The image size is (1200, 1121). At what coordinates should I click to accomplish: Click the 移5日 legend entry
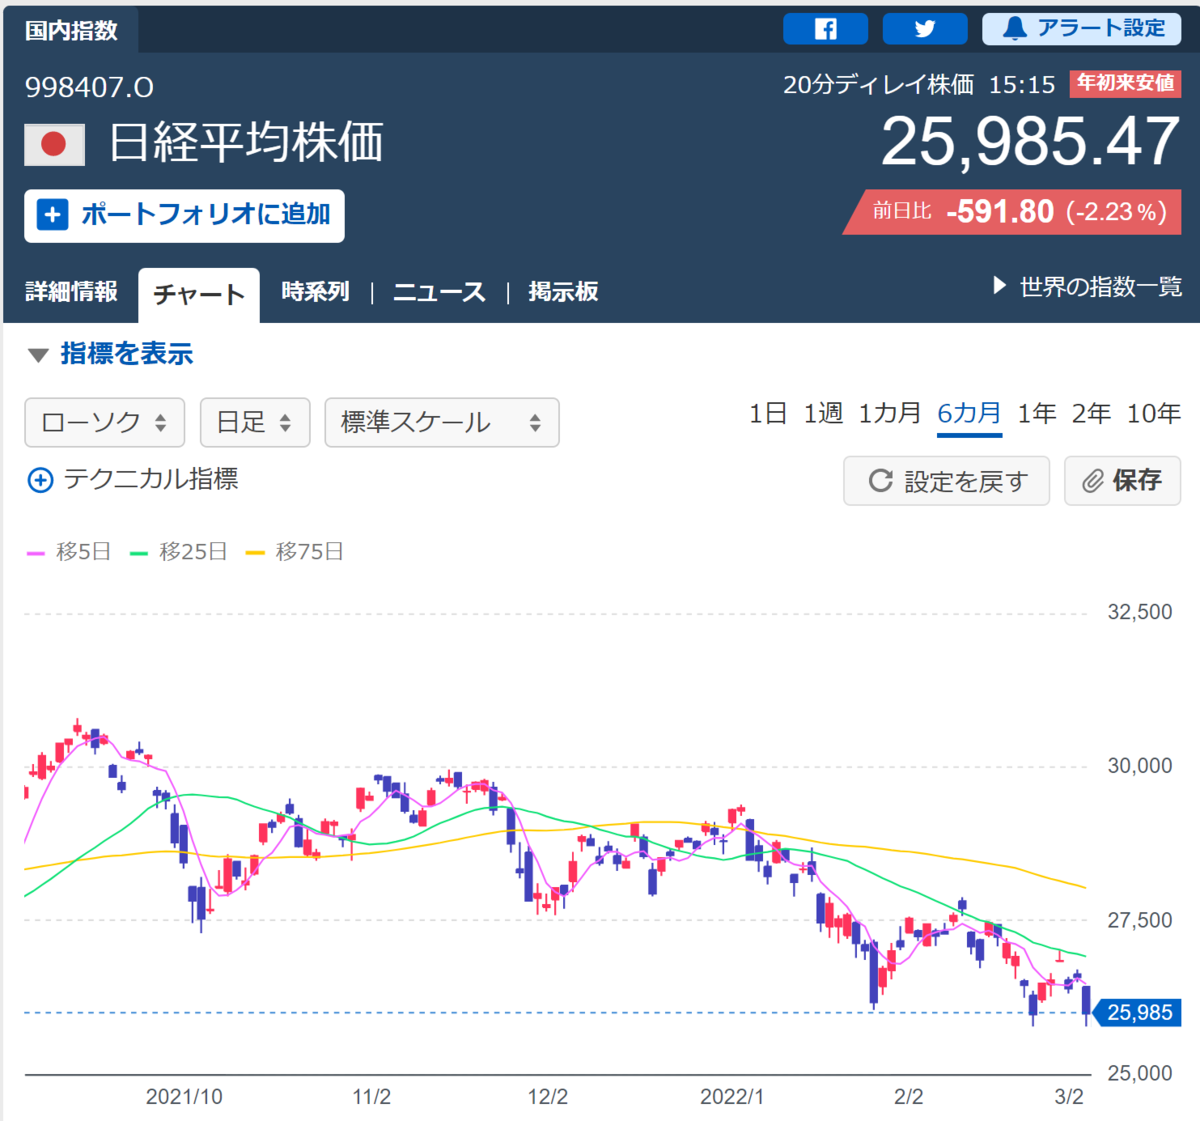(x=69, y=552)
